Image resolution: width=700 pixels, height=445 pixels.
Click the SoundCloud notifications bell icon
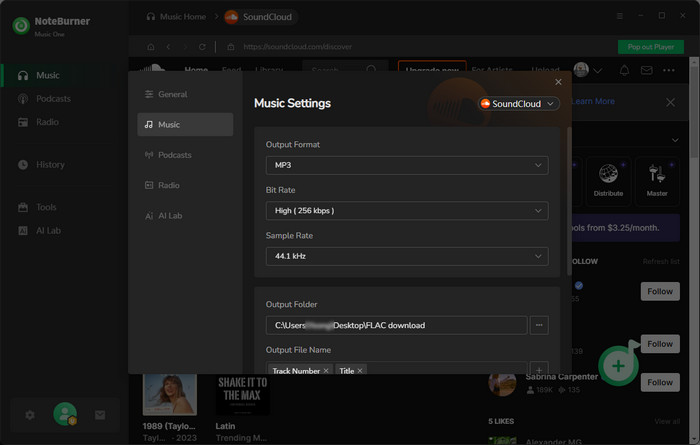coord(624,70)
